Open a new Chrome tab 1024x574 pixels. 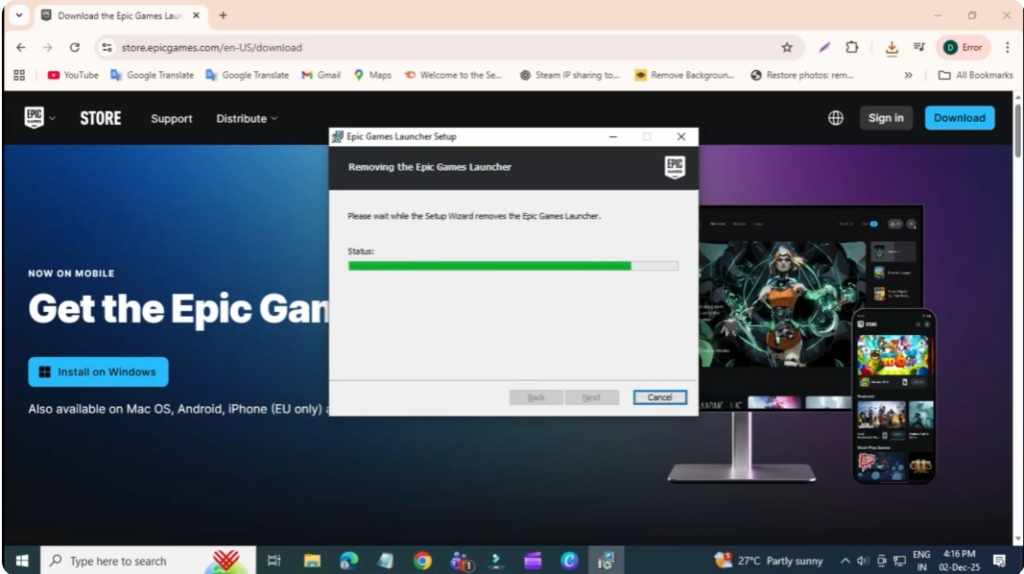(x=223, y=15)
